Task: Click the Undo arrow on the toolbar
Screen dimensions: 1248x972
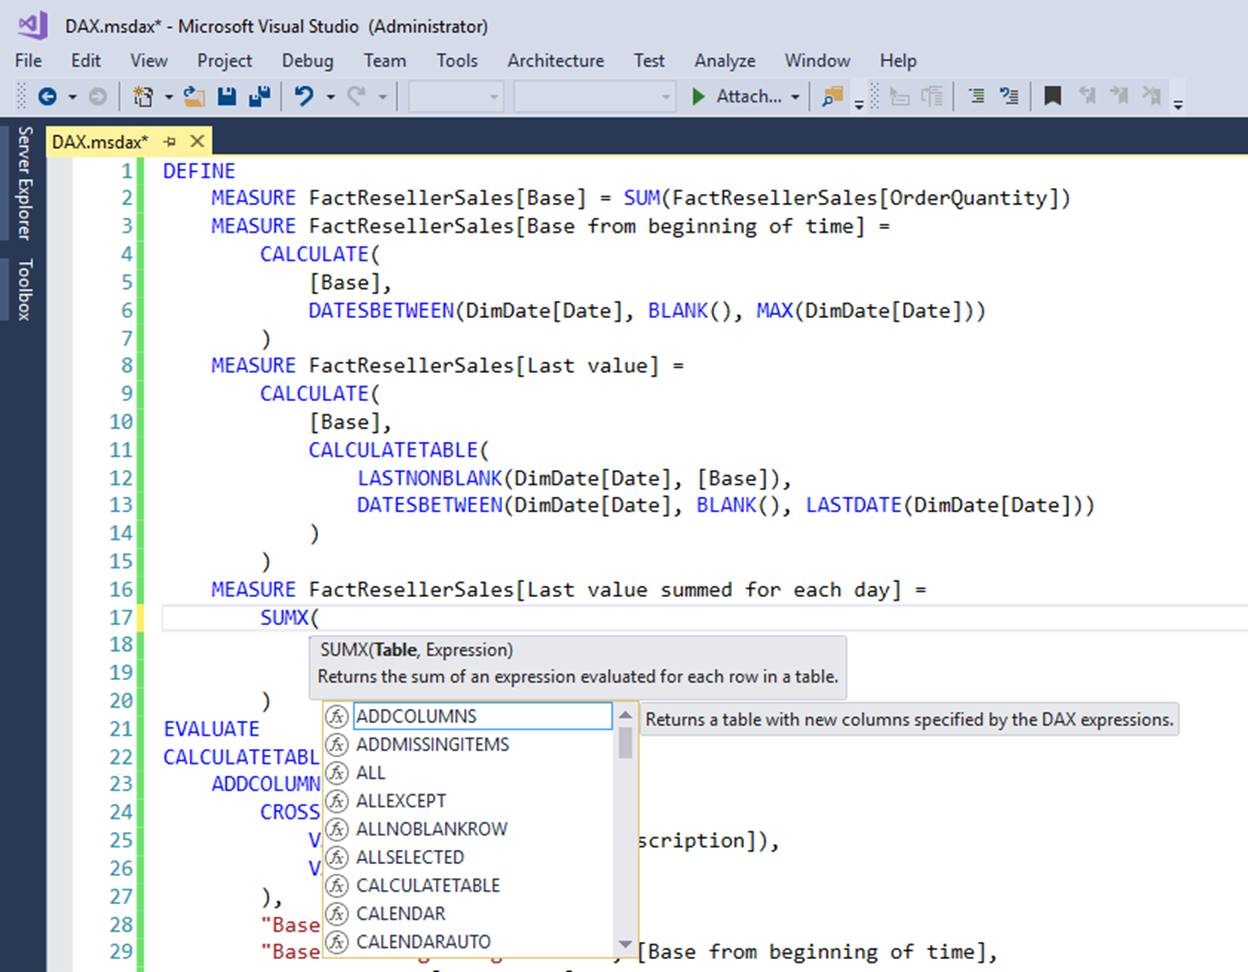Action: pyautogui.click(x=304, y=97)
